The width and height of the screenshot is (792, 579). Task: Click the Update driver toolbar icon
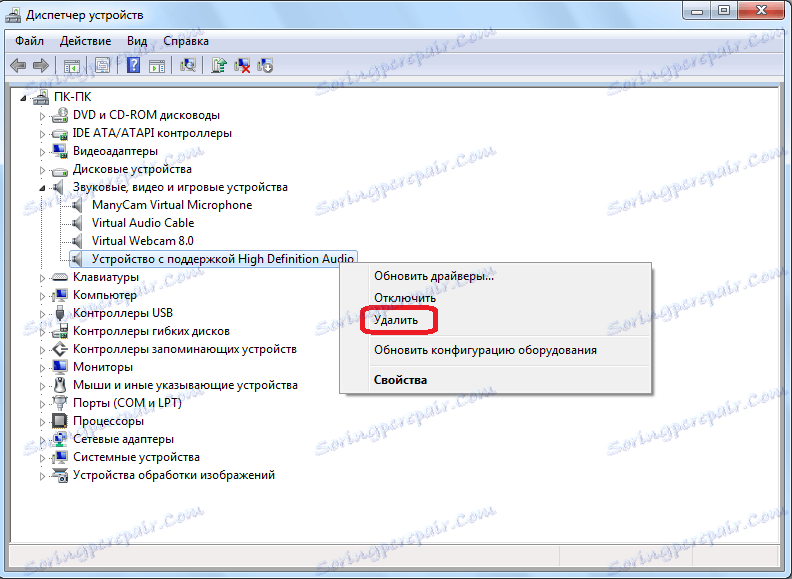[219, 65]
